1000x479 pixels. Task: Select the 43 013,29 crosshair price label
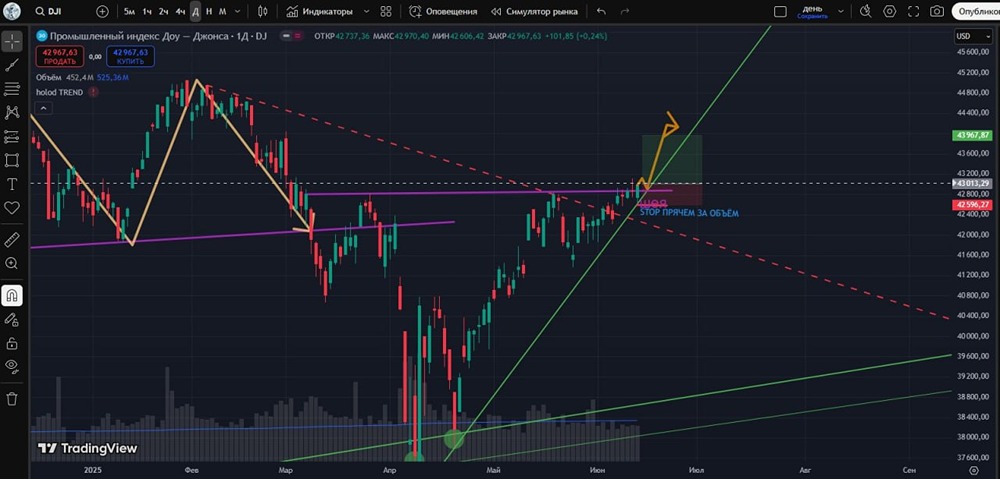click(972, 184)
